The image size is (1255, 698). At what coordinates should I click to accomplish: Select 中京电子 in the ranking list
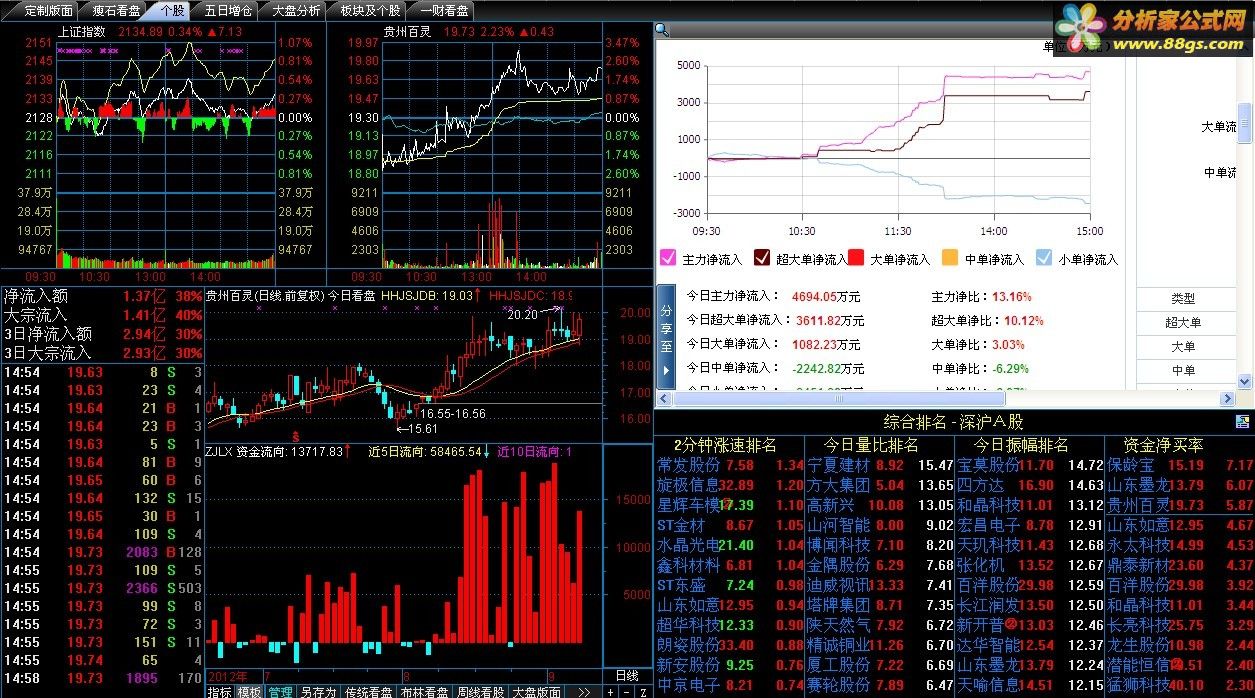(x=688, y=685)
